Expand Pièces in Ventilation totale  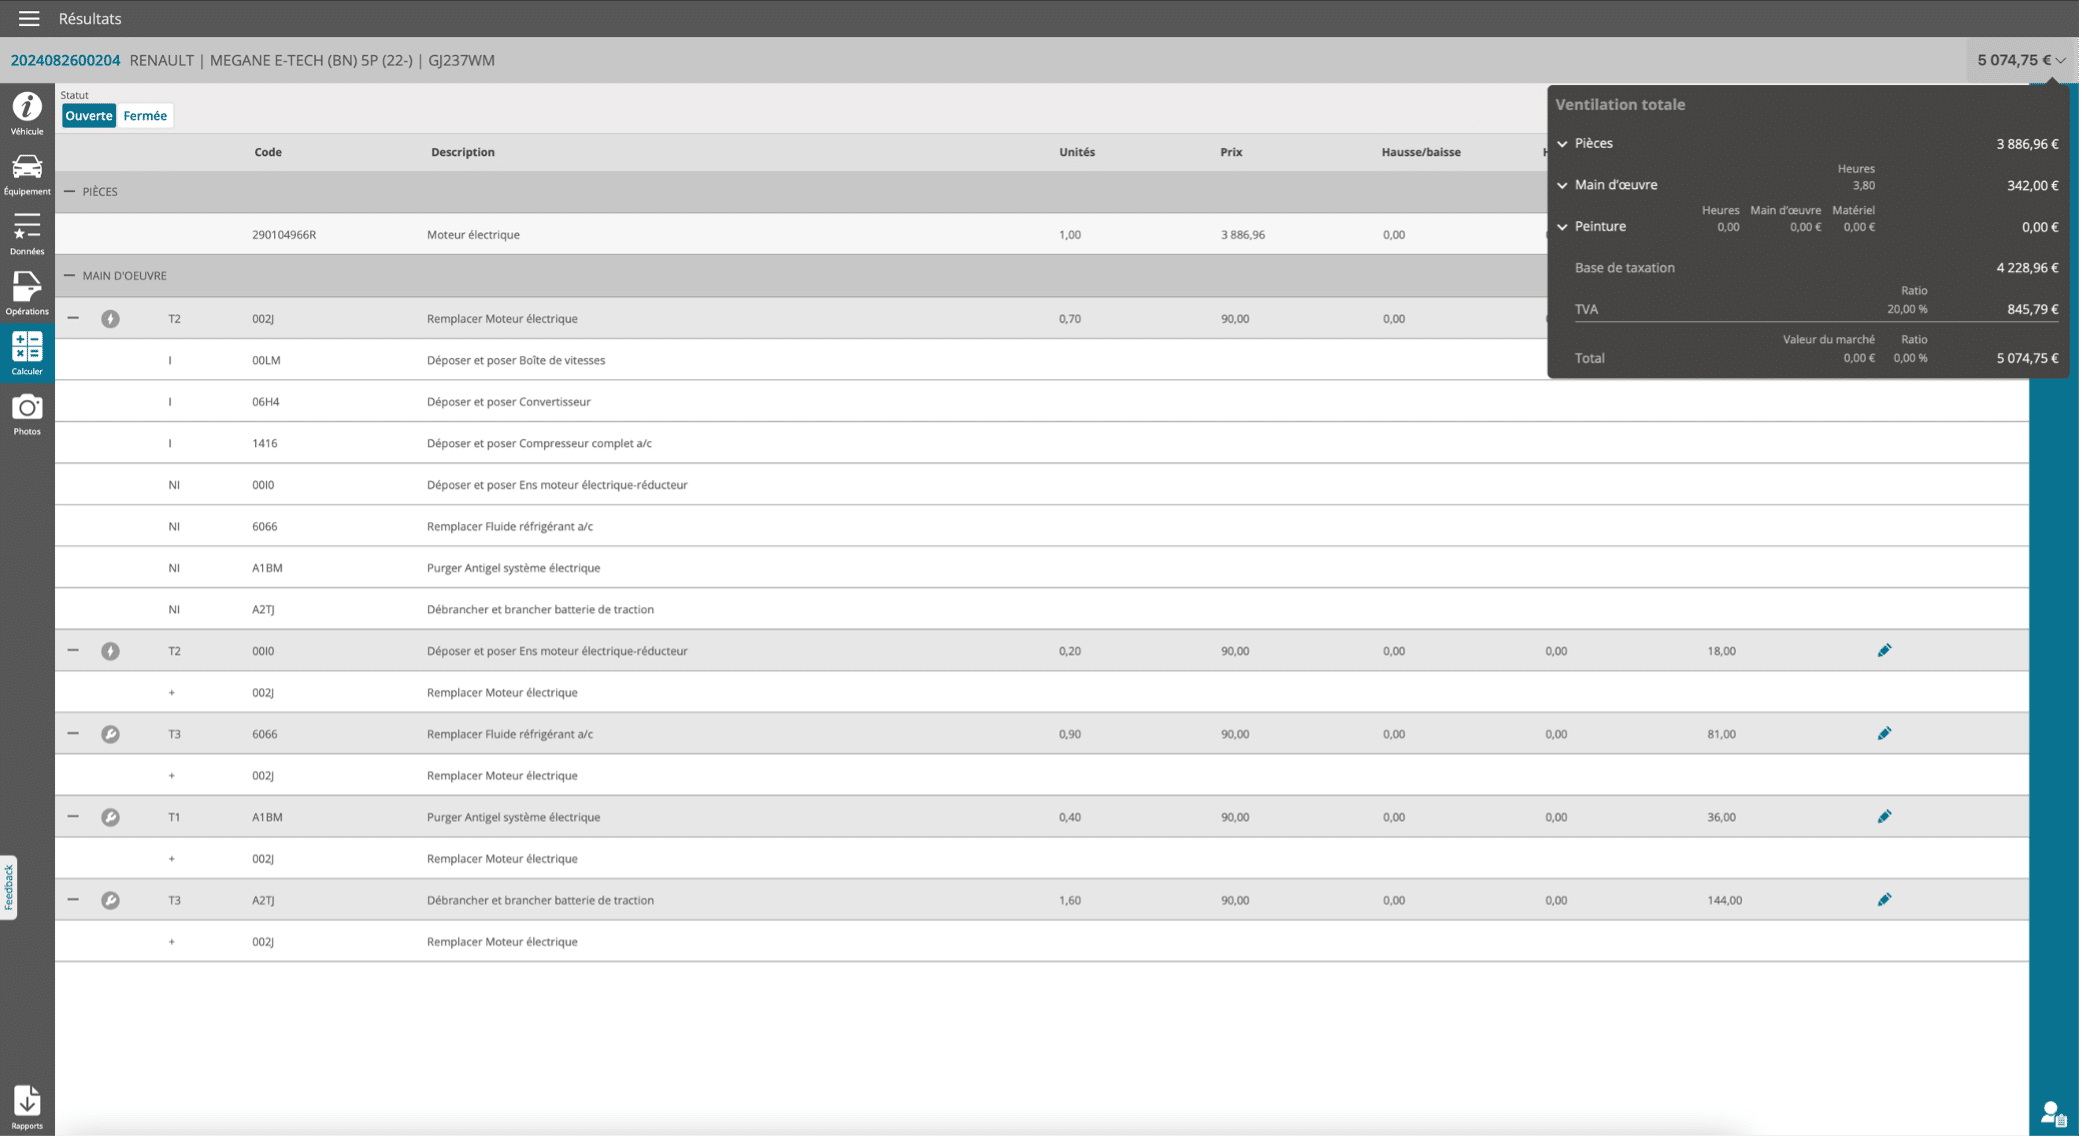tap(1562, 144)
